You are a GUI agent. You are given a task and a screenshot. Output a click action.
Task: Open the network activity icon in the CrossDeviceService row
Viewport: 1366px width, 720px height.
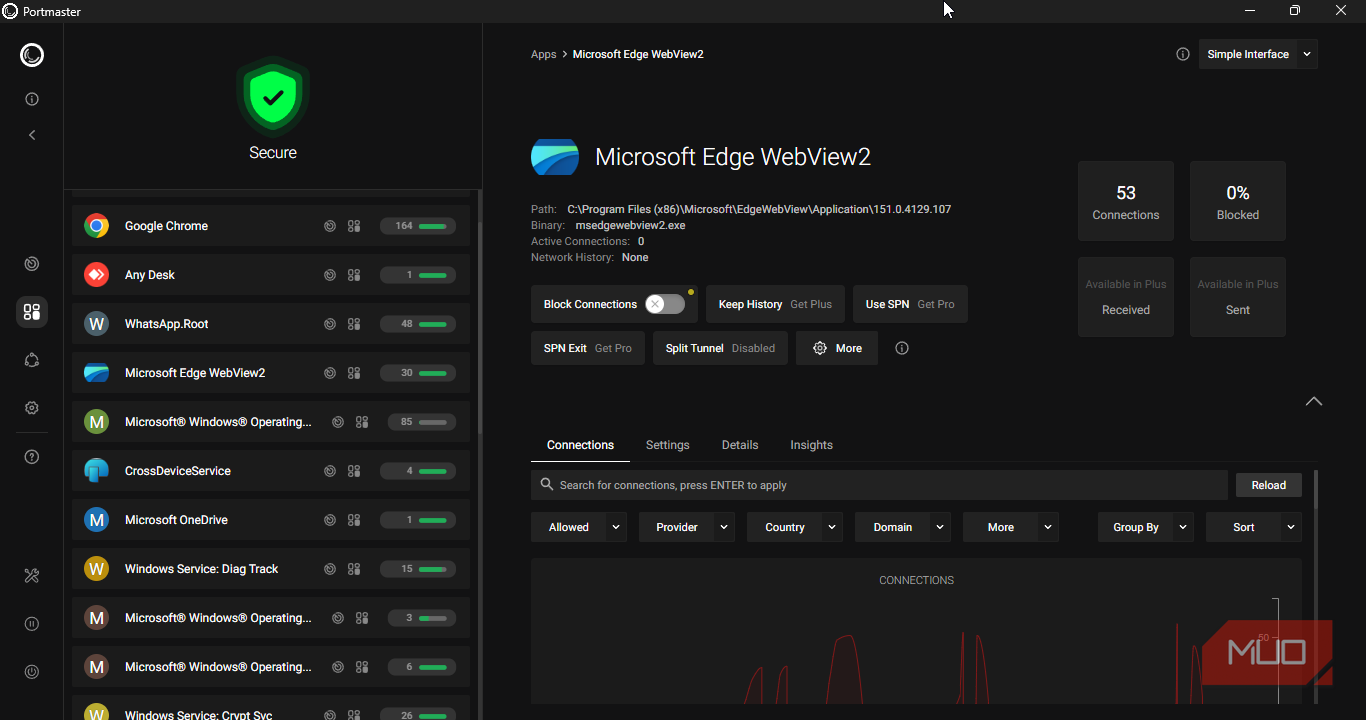tap(330, 471)
